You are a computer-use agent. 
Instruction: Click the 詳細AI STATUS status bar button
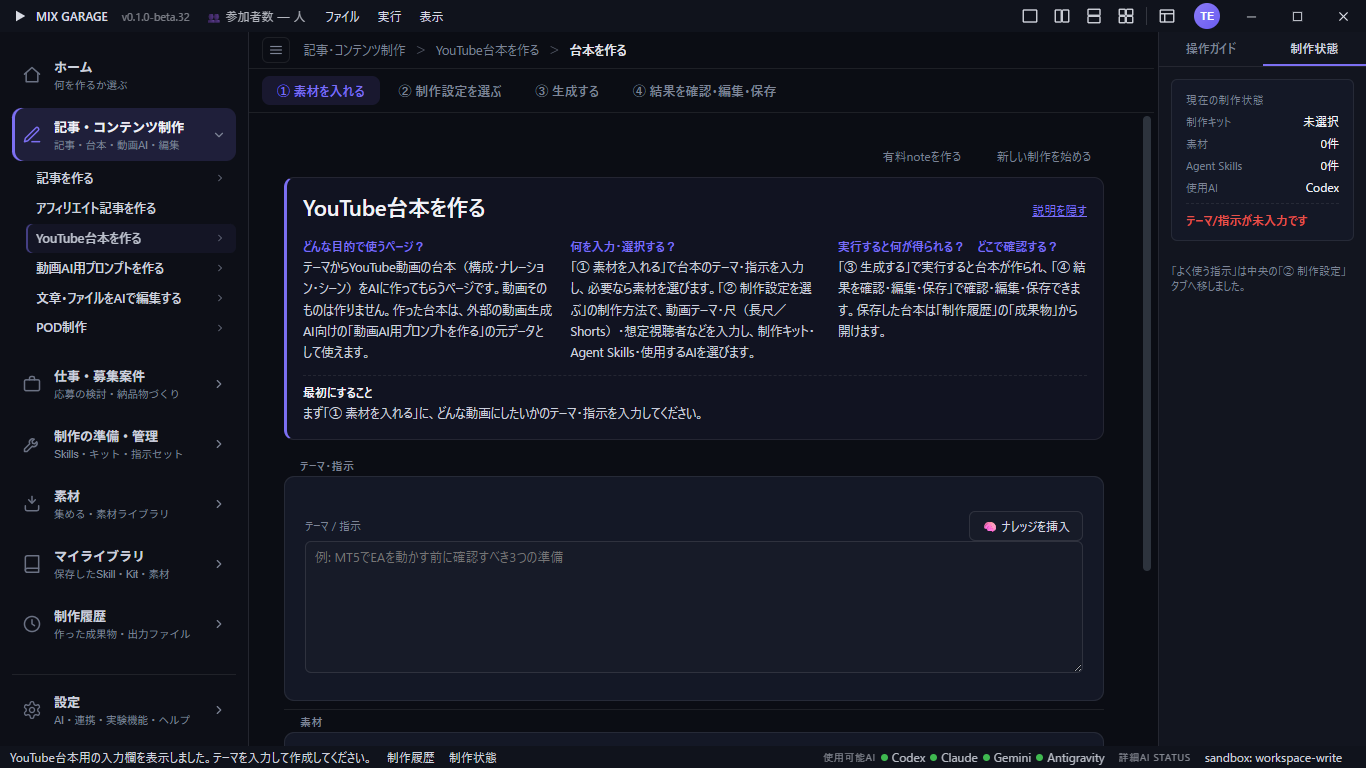(1154, 758)
